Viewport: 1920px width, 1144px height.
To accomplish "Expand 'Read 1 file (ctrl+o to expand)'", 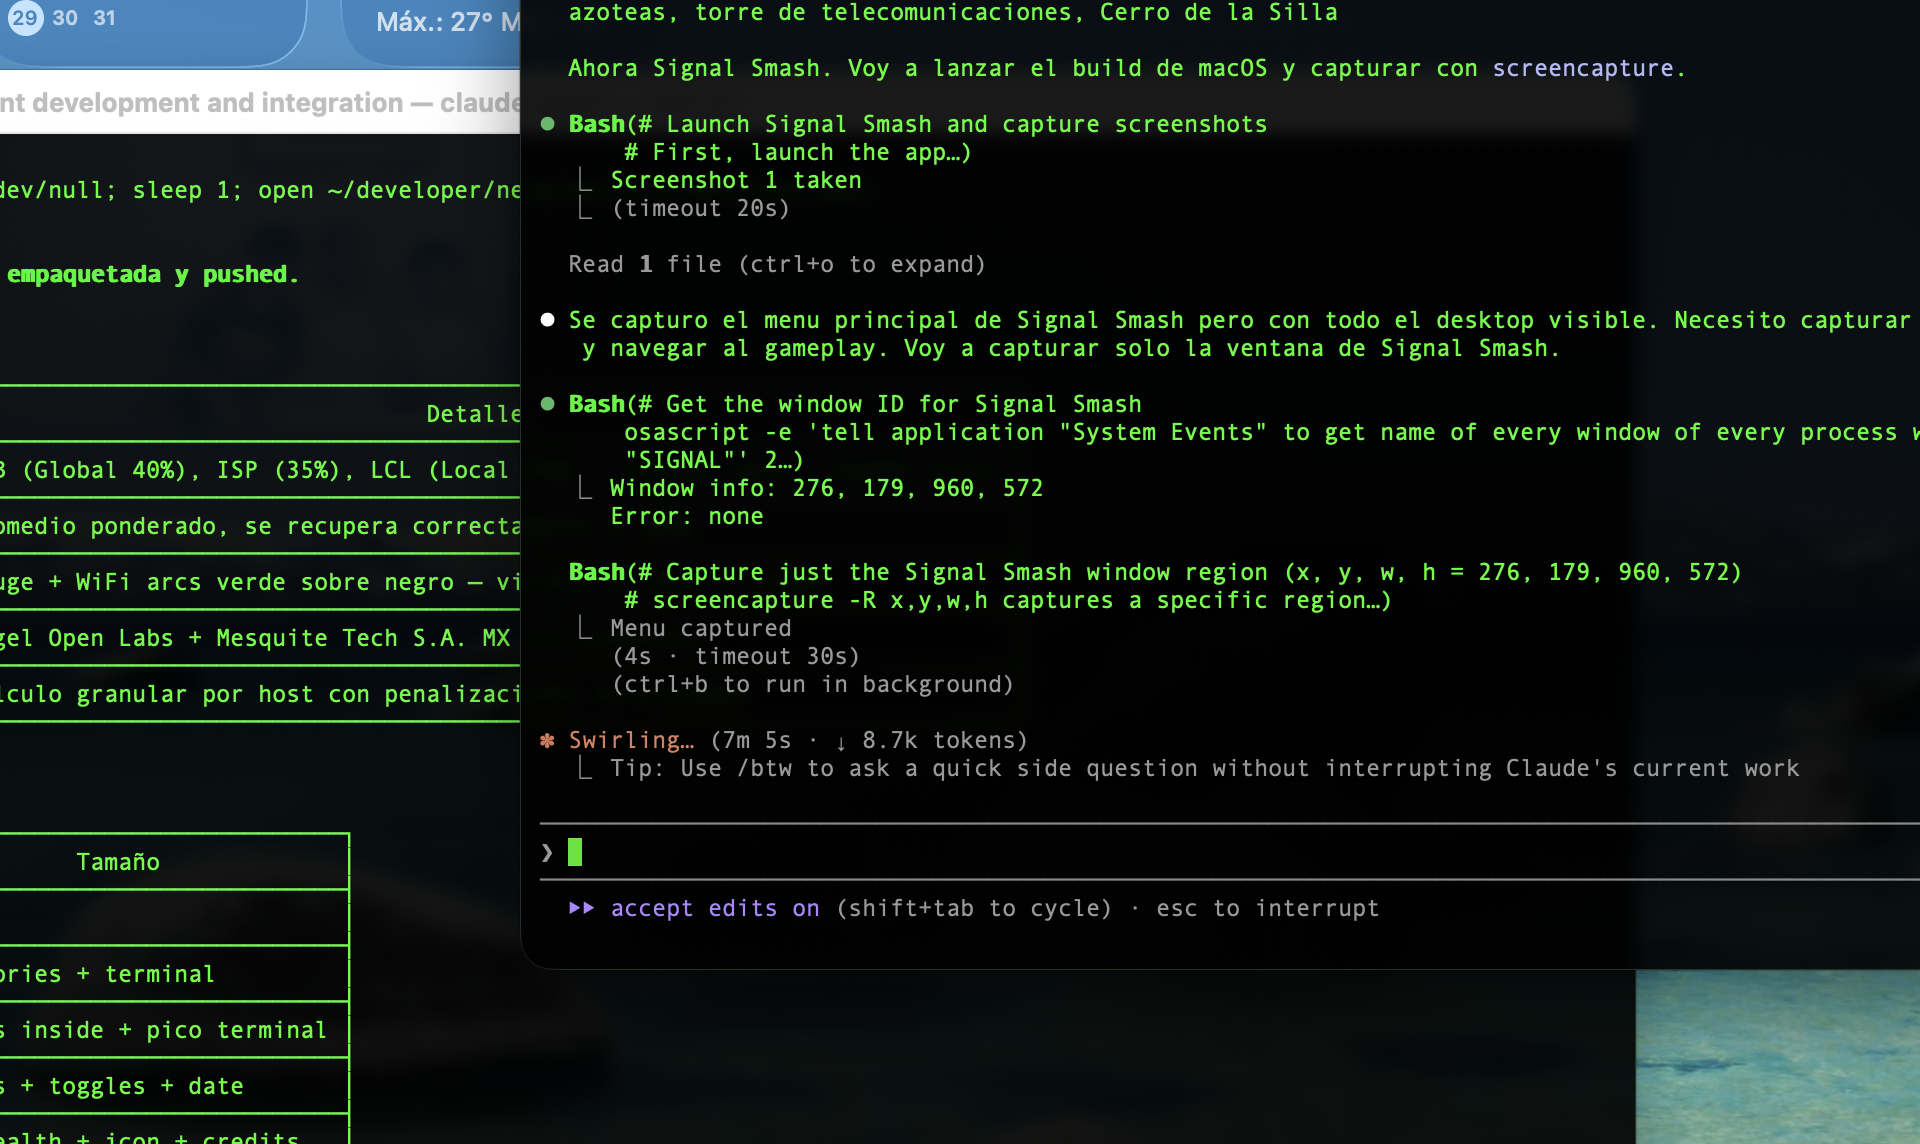I will 777,264.
